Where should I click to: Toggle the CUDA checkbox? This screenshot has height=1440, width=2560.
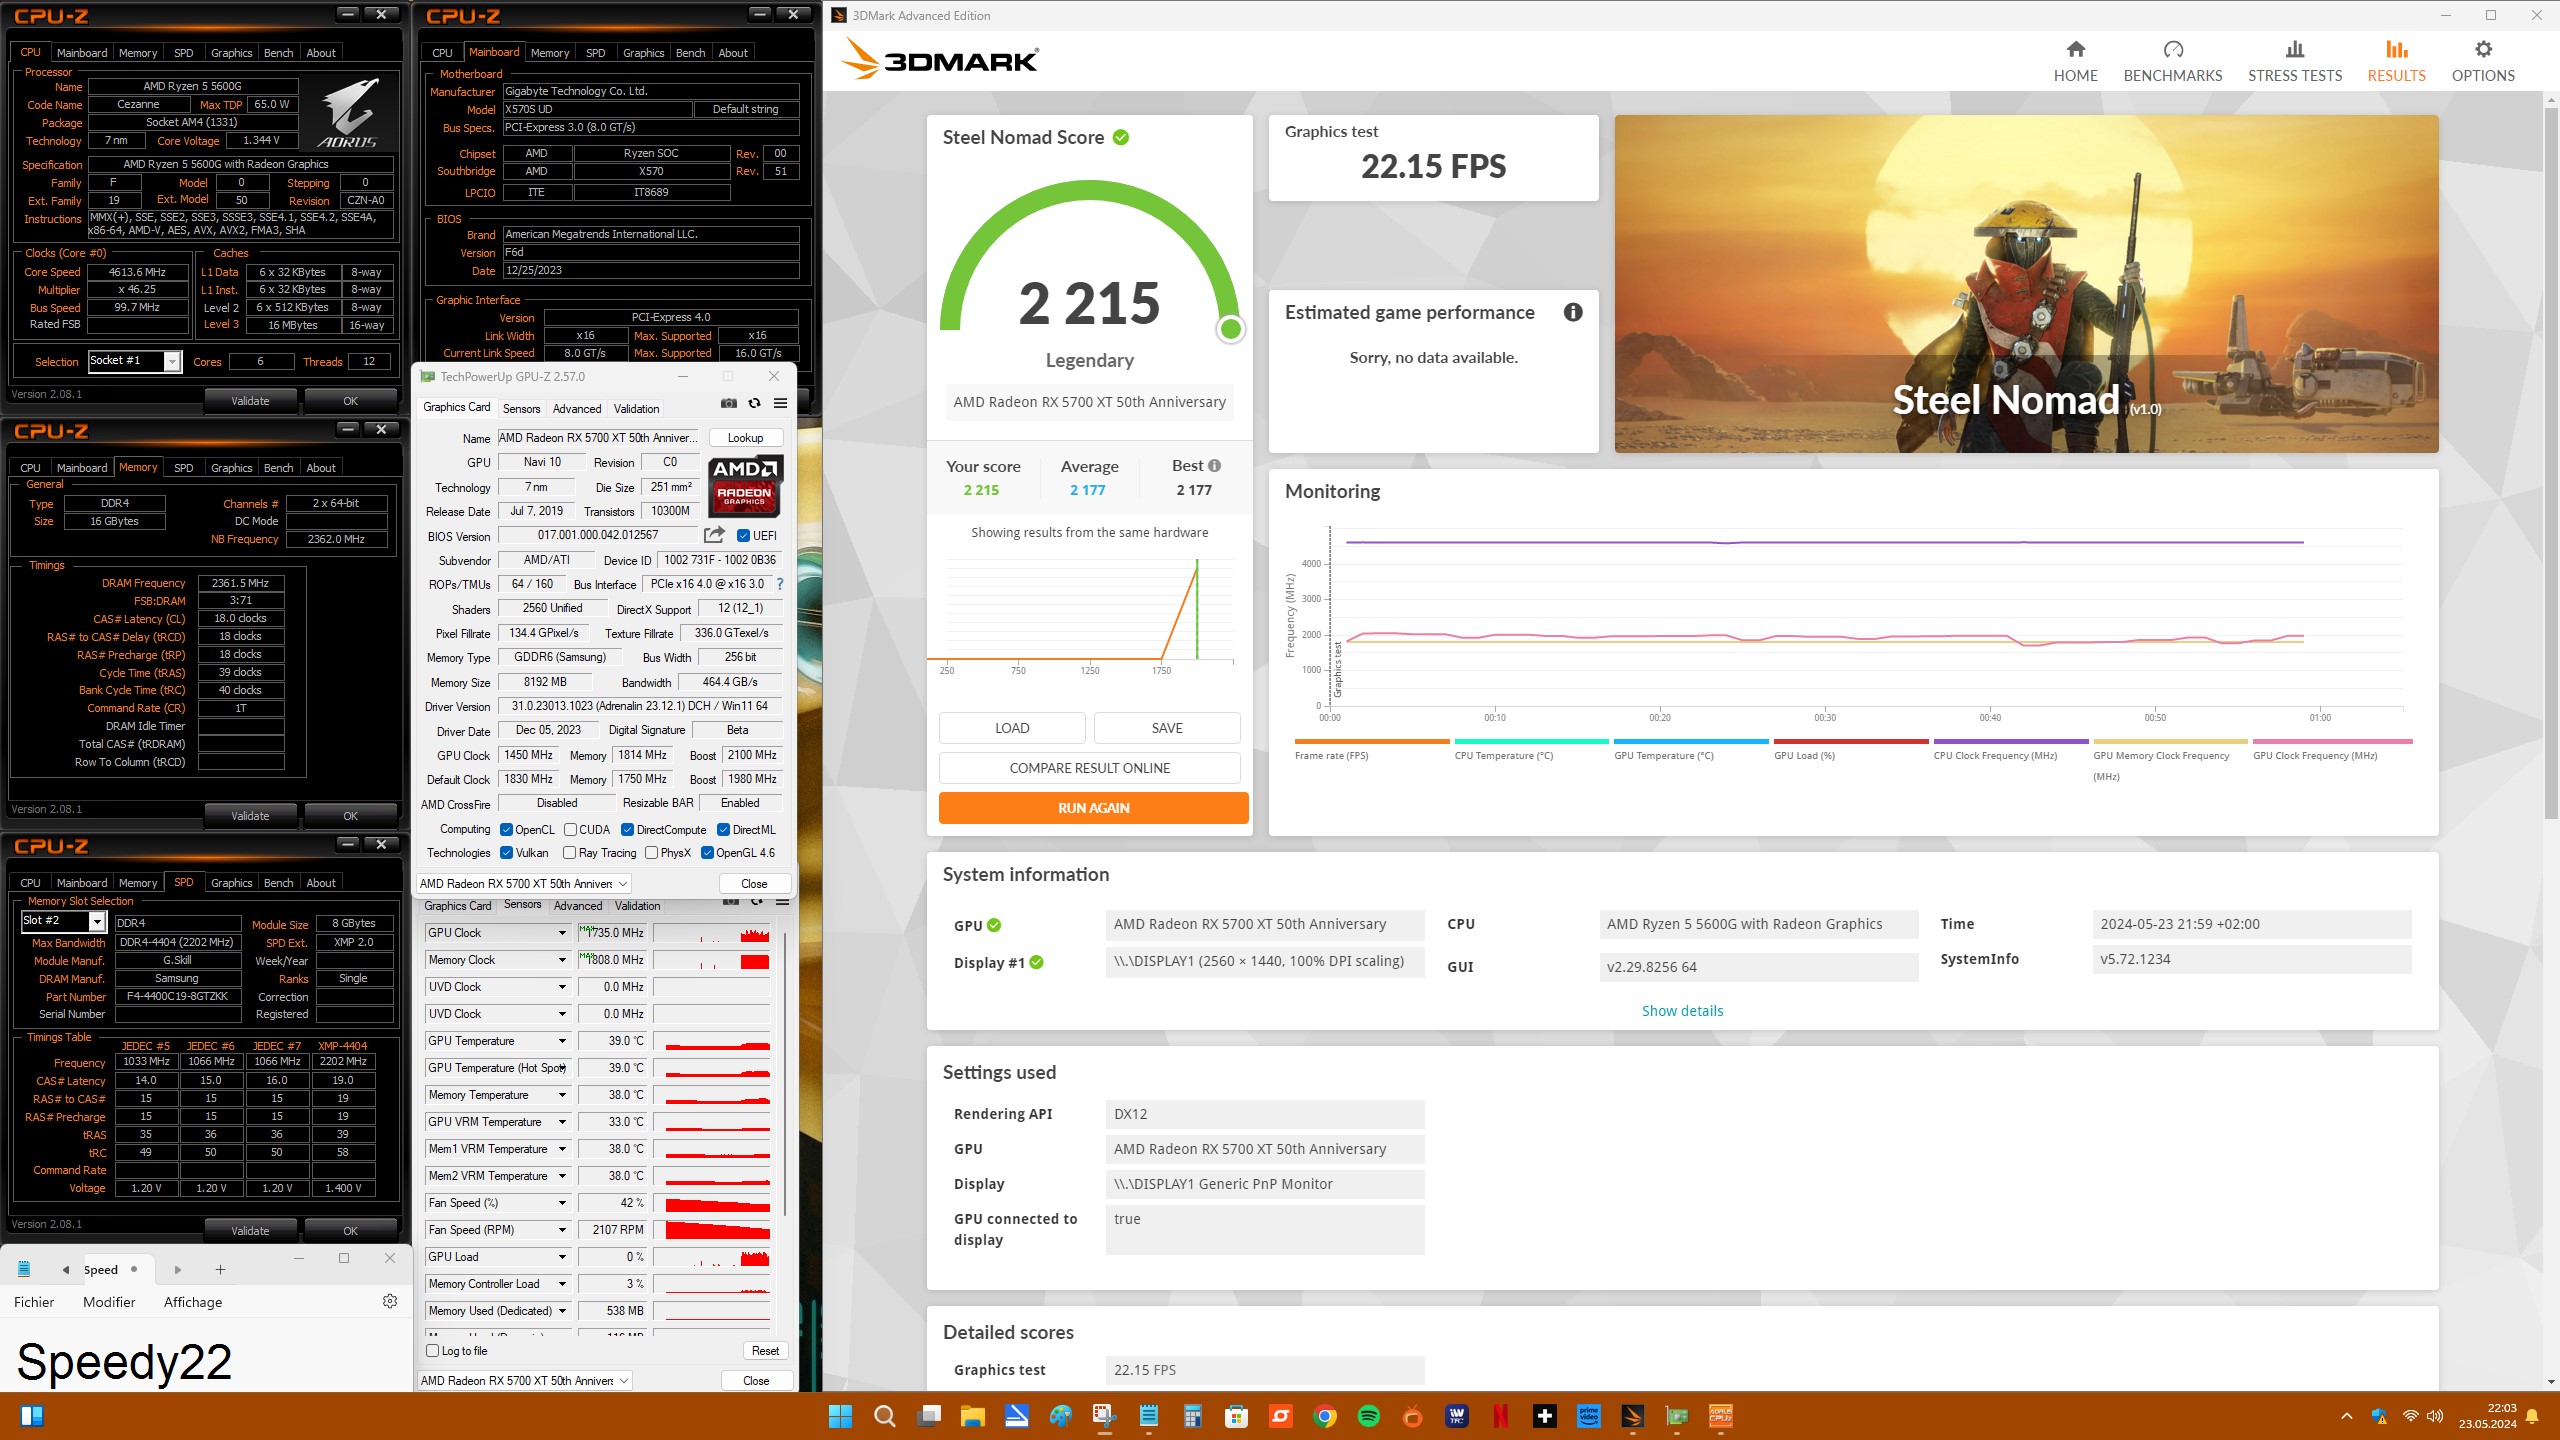click(570, 830)
